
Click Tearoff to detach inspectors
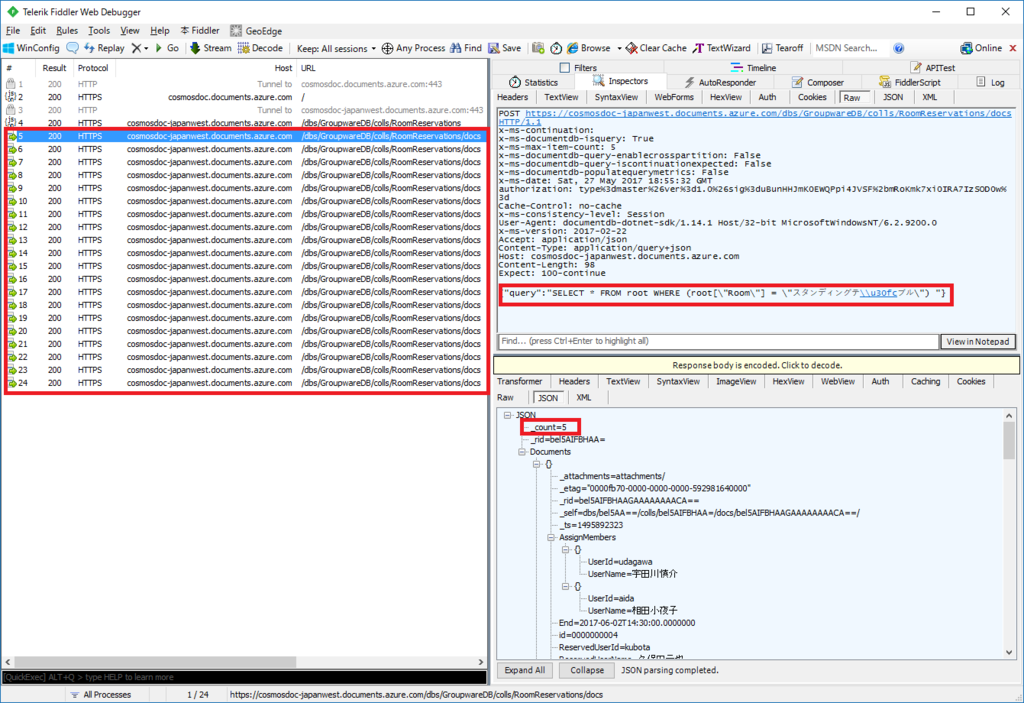[x=782, y=48]
